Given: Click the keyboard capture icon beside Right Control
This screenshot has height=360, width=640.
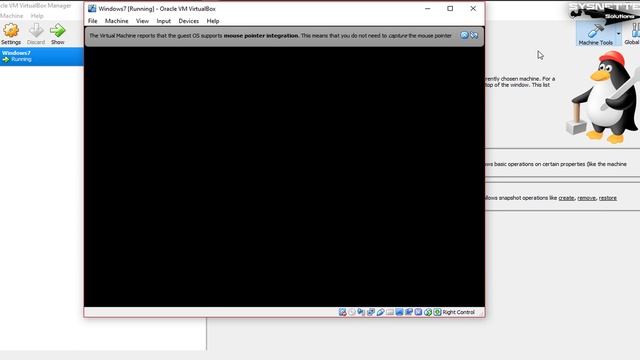Looking at the screenshot, I should pyautogui.click(x=437, y=312).
